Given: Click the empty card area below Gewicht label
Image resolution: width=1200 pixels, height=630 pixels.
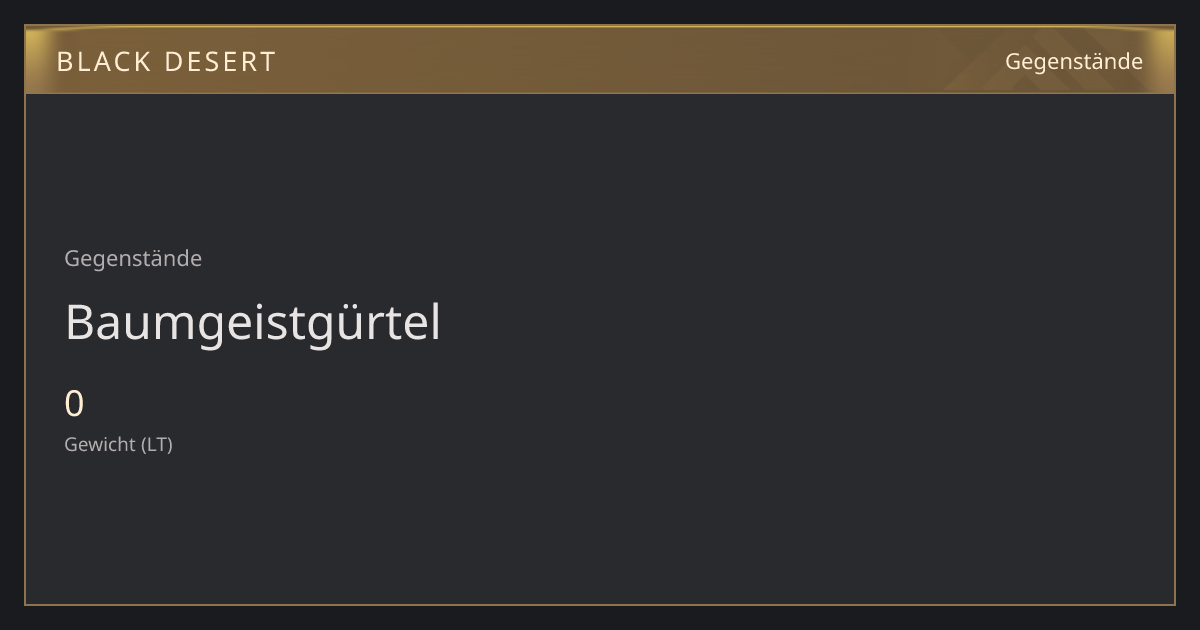Looking at the screenshot, I should click(x=600, y=530).
